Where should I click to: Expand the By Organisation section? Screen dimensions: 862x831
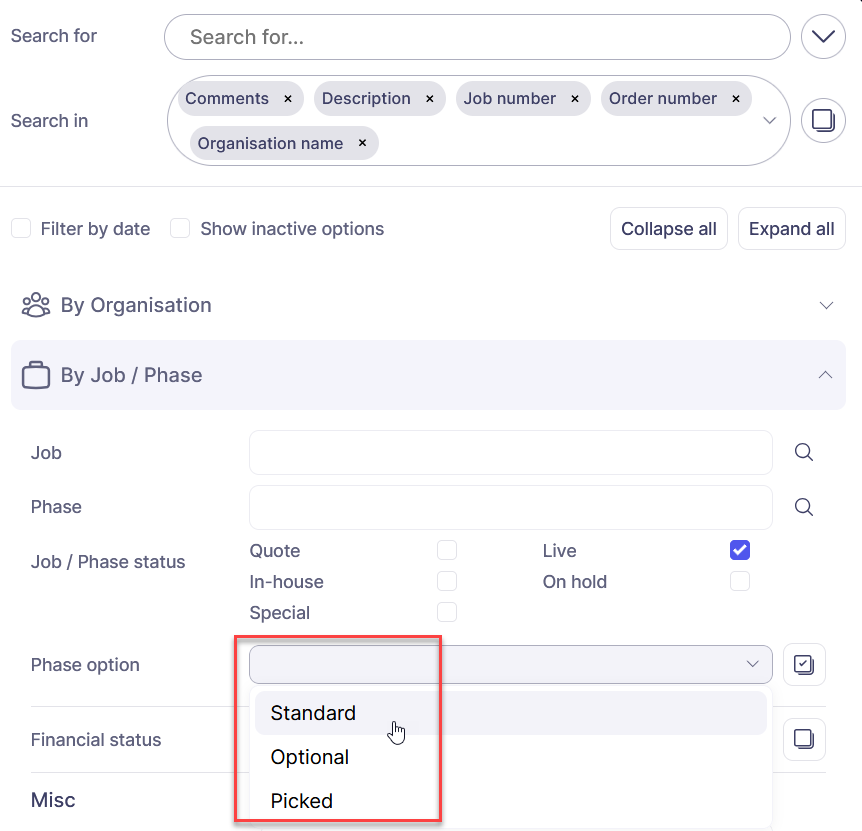826,305
